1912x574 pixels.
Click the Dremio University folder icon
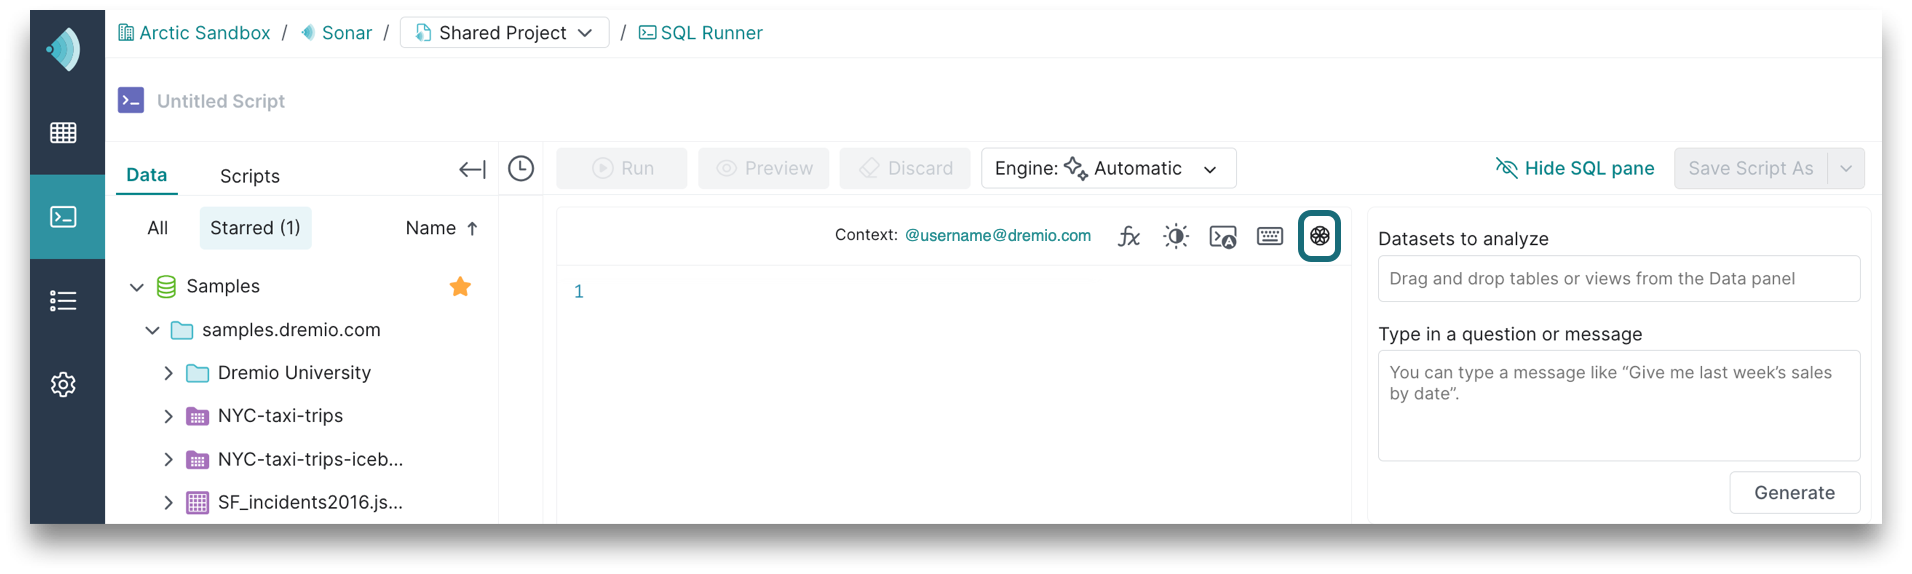[198, 373]
